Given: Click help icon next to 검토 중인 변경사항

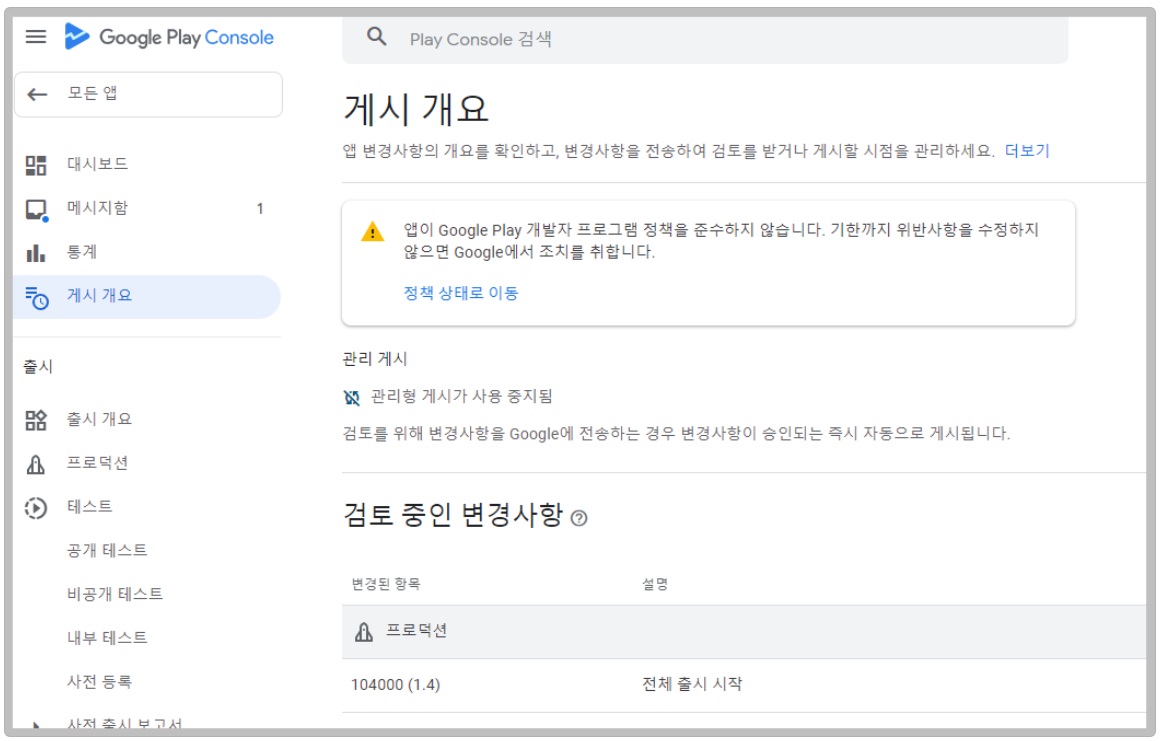Looking at the screenshot, I should pos(579,518).
